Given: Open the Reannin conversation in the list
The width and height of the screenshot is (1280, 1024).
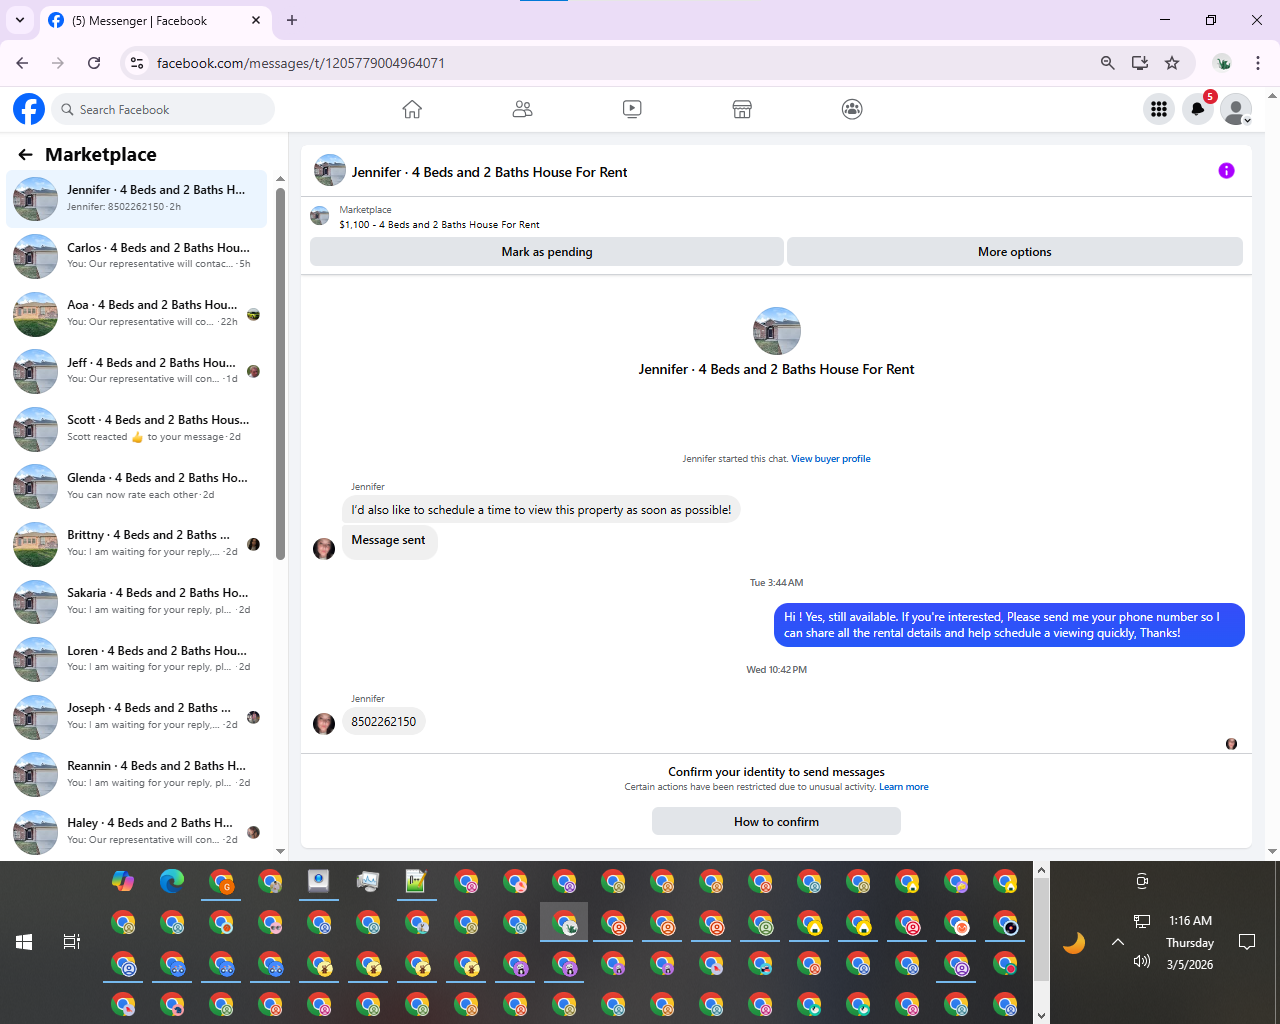Looking at the screenshot, I should (x=137, y=775).
